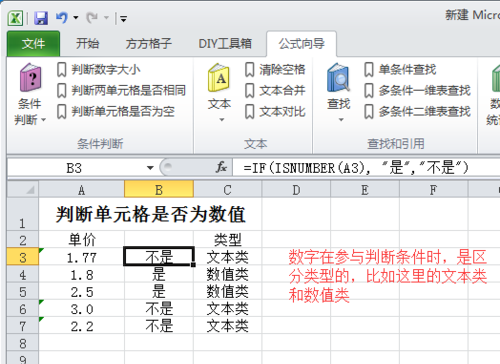Run the 文本合并 command

click(x=275, y=91)
